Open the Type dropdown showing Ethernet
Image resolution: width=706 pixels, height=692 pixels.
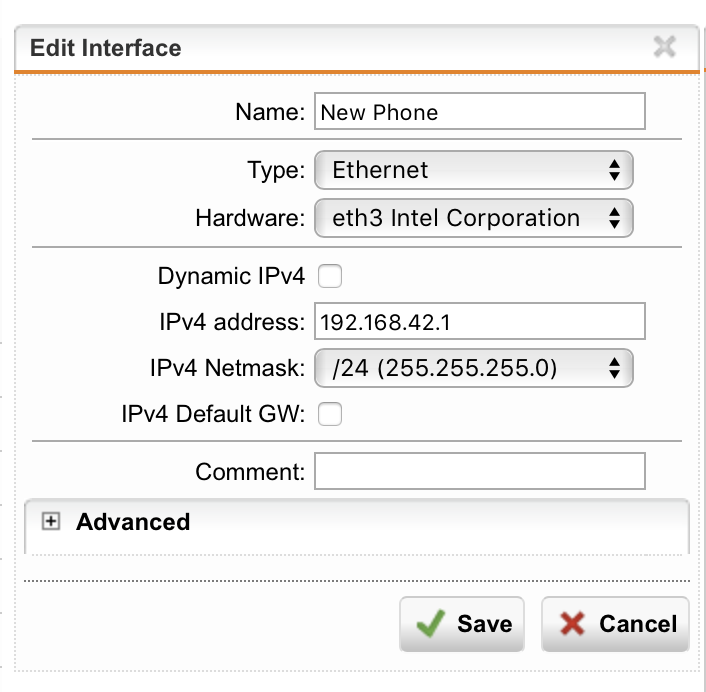[x=474, y=170]
